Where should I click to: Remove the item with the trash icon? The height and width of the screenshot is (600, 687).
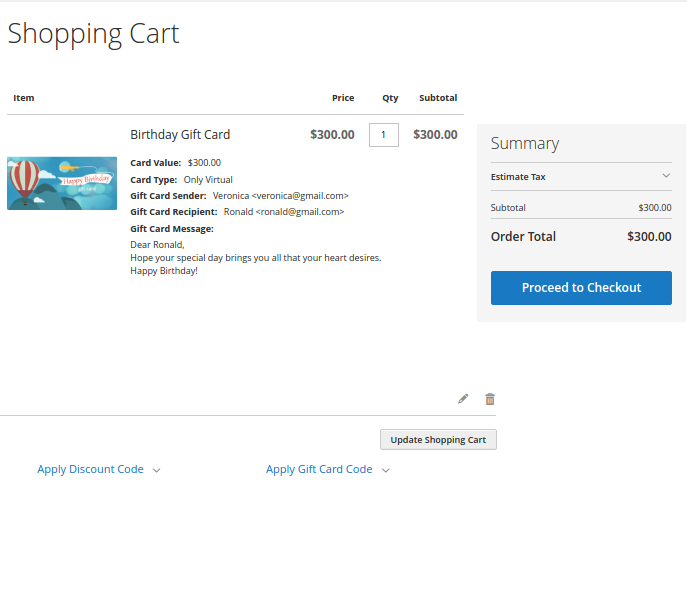tap(490, 399)
